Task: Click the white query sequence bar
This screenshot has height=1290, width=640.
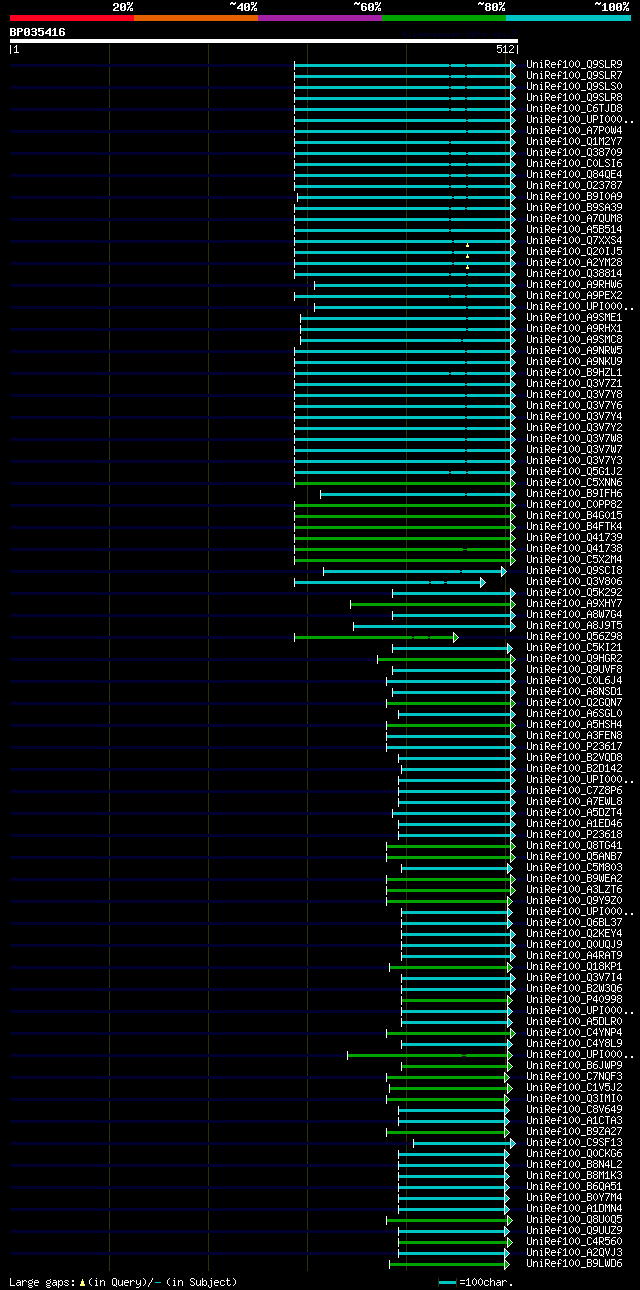Action: 264,41
